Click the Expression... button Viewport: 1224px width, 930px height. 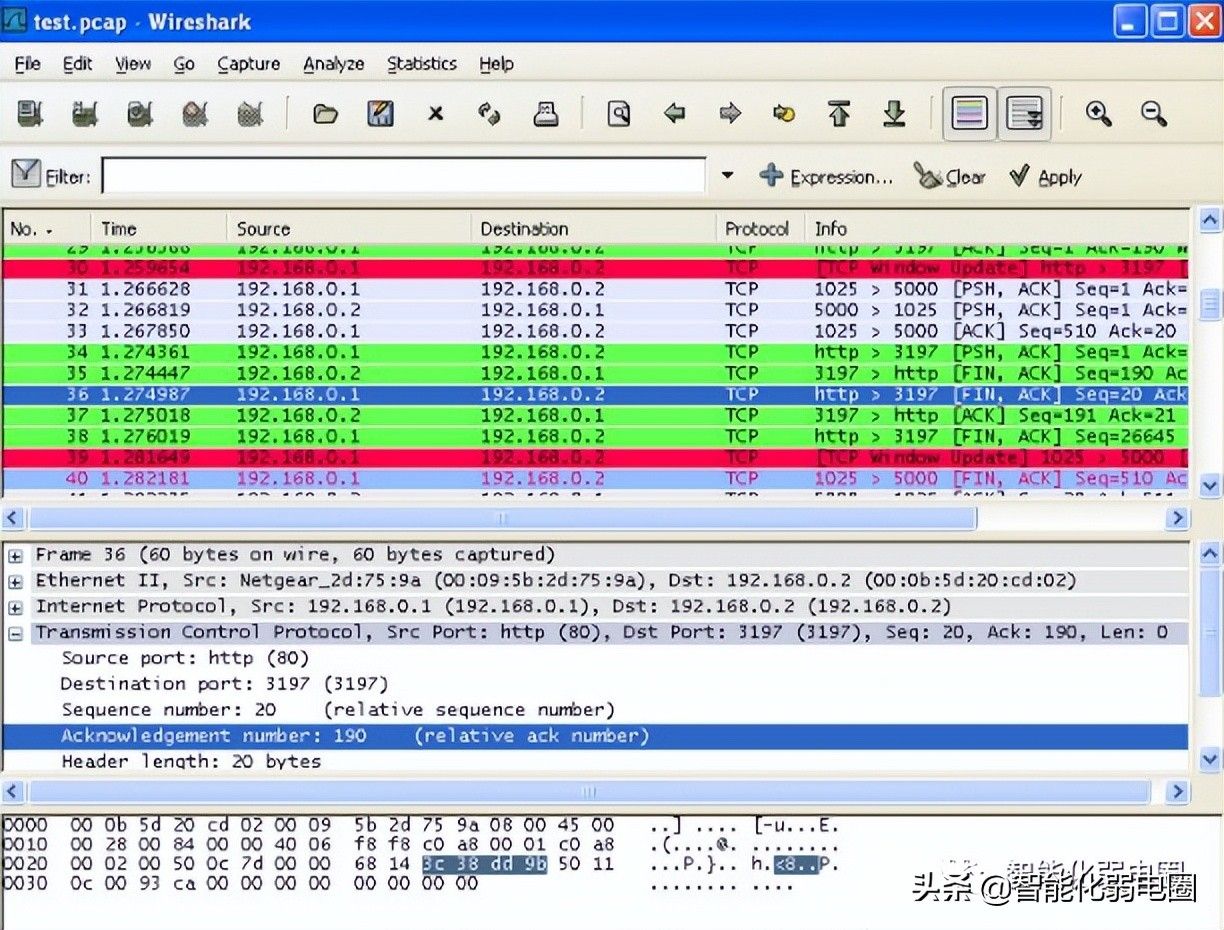pos(826,177)
